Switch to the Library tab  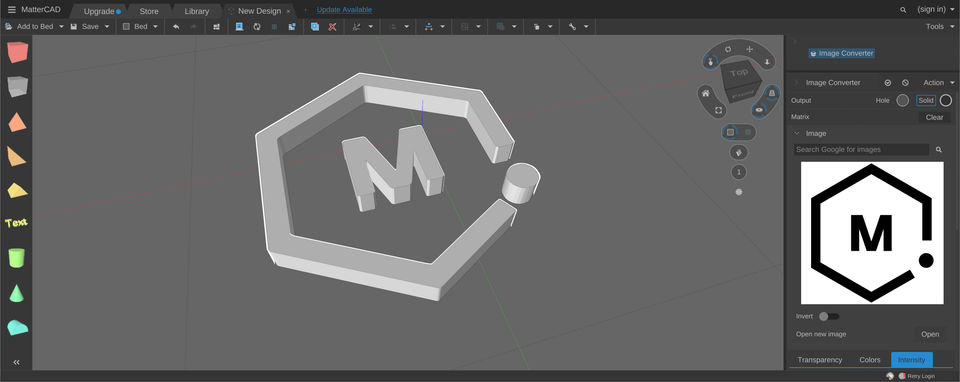click(x=197, y=11)
